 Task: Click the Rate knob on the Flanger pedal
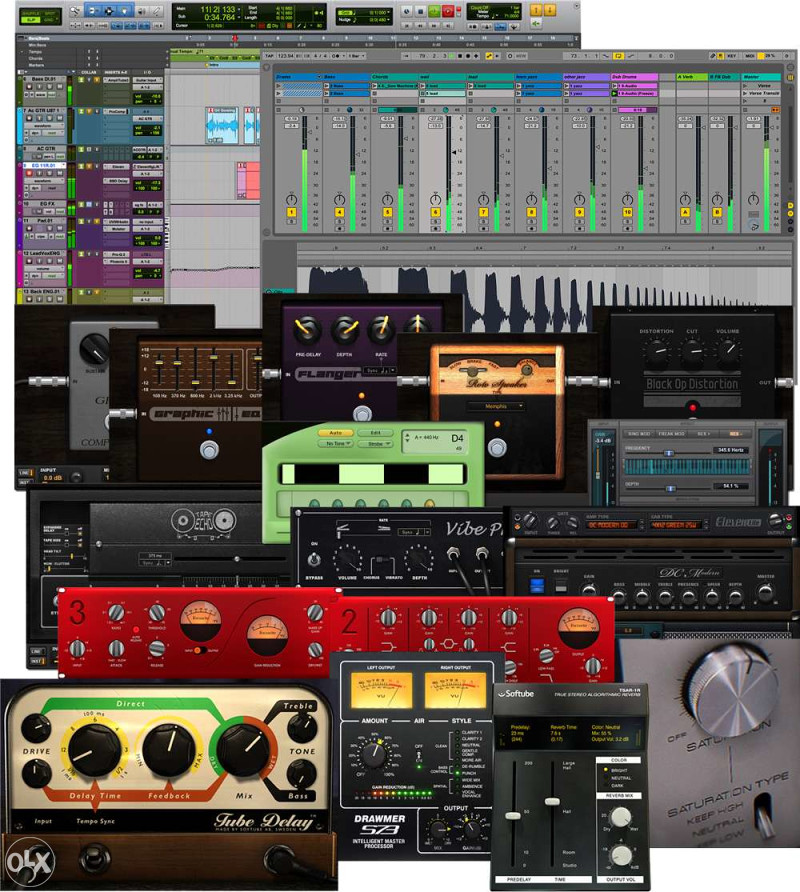point(381,330)
